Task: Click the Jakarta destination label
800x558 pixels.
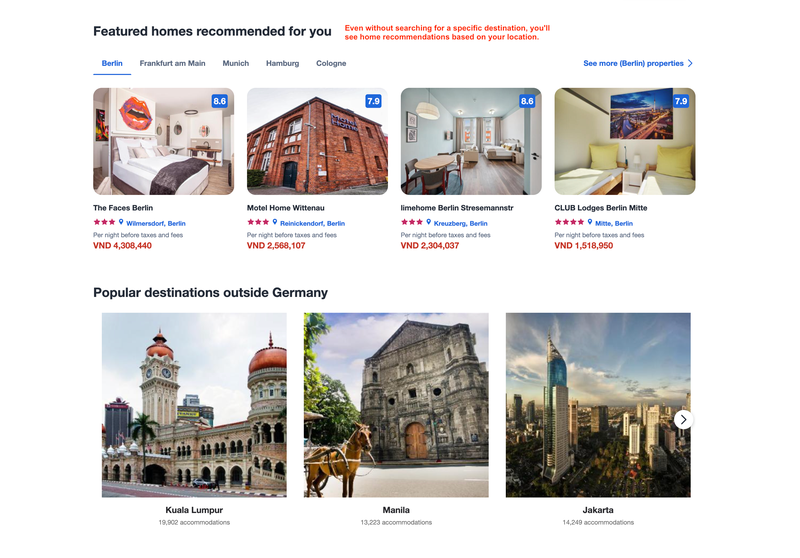Action: tap(598, 510)
